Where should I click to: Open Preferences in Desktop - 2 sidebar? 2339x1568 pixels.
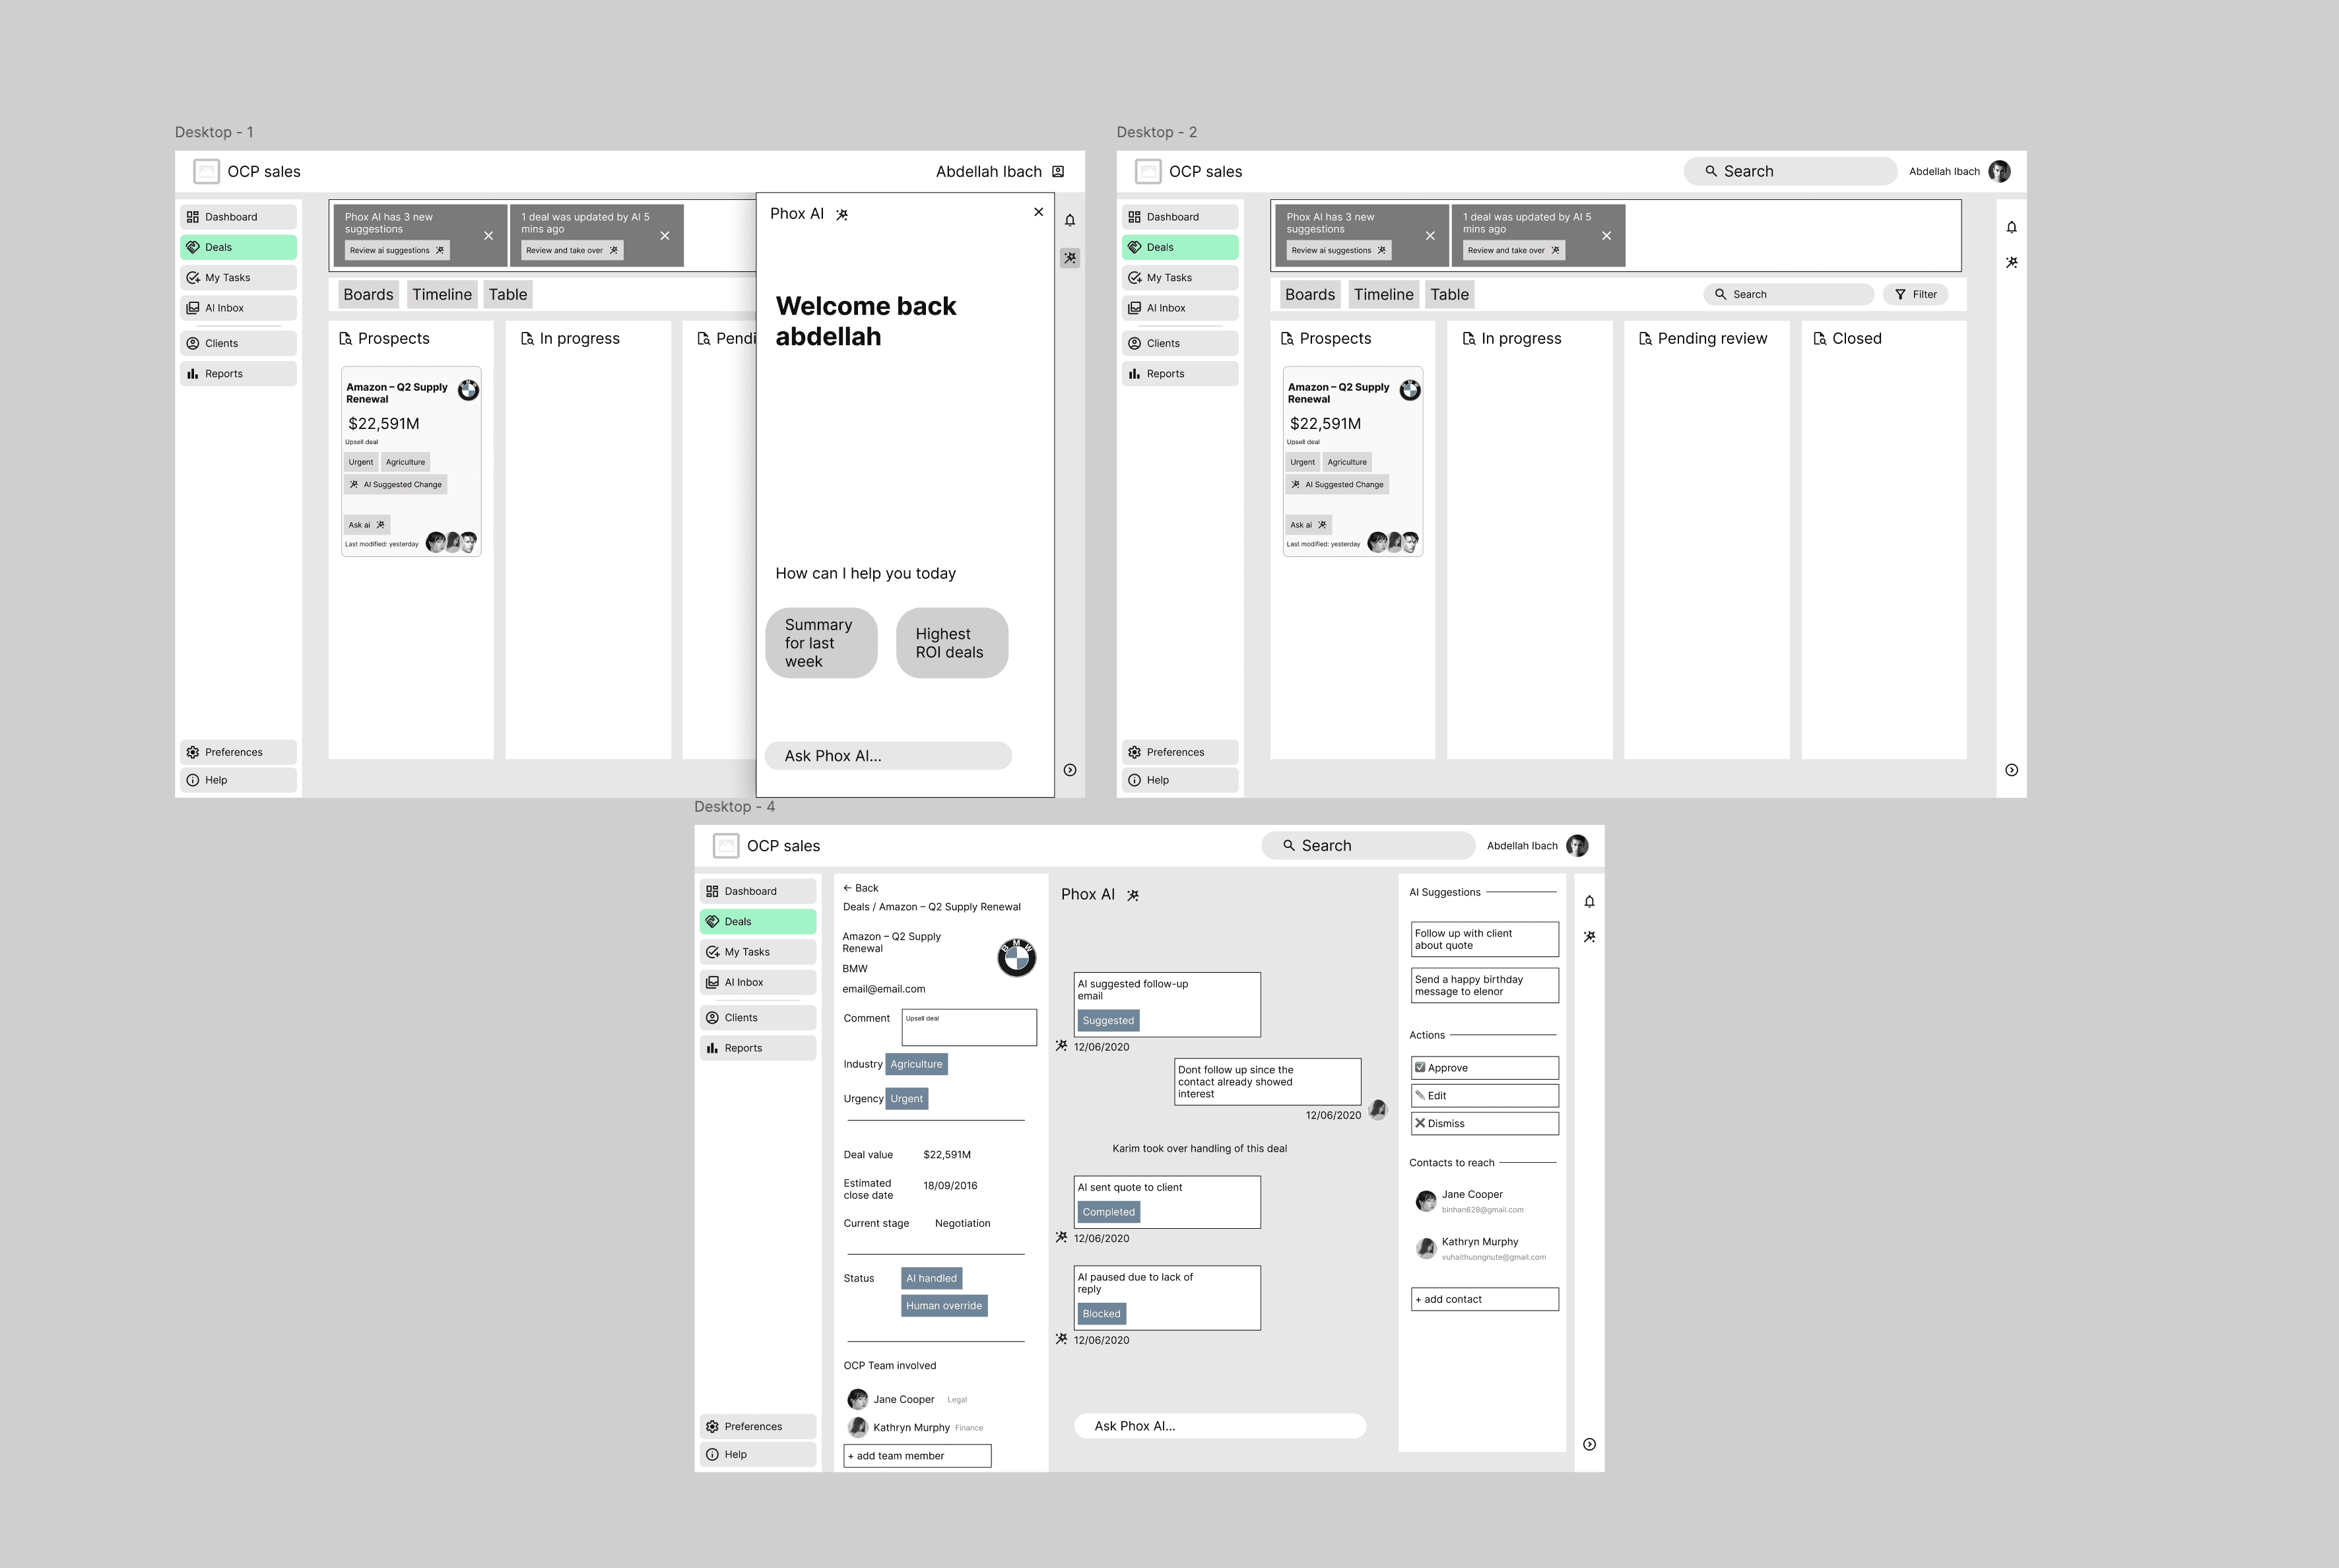pyautogui.click(x=1180, y=752)
